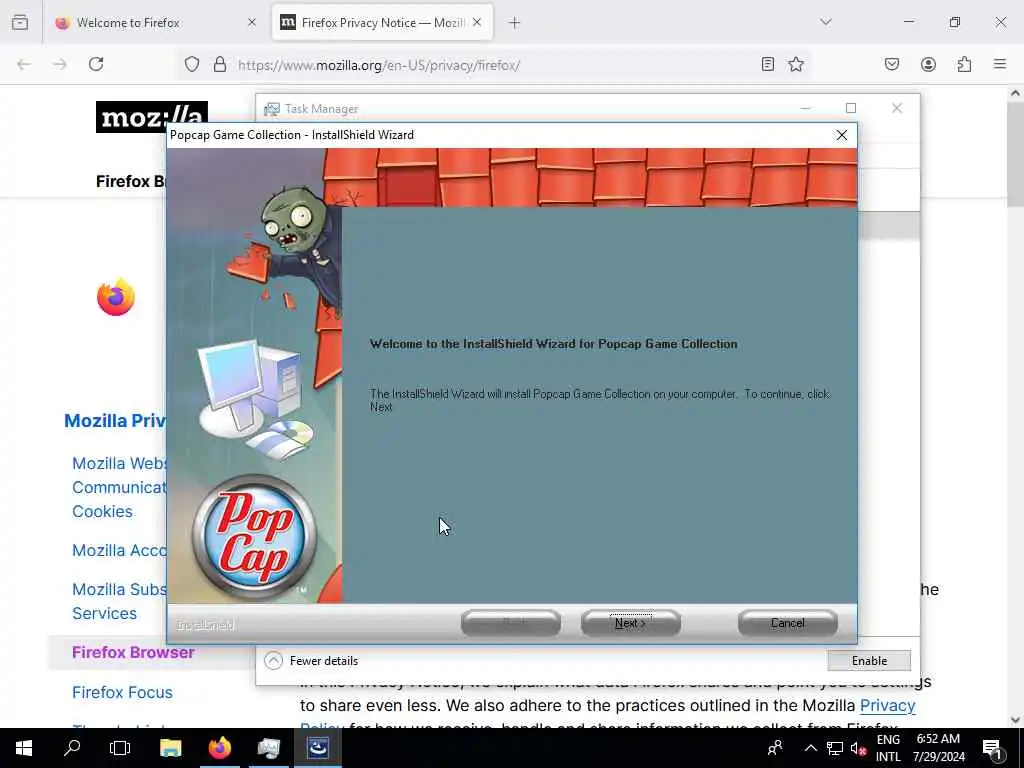The width and height of the screenshot is (1024, 768).
Task: Restore down the Firefox window
Action: pyautogui.click(x=955, y=22)
